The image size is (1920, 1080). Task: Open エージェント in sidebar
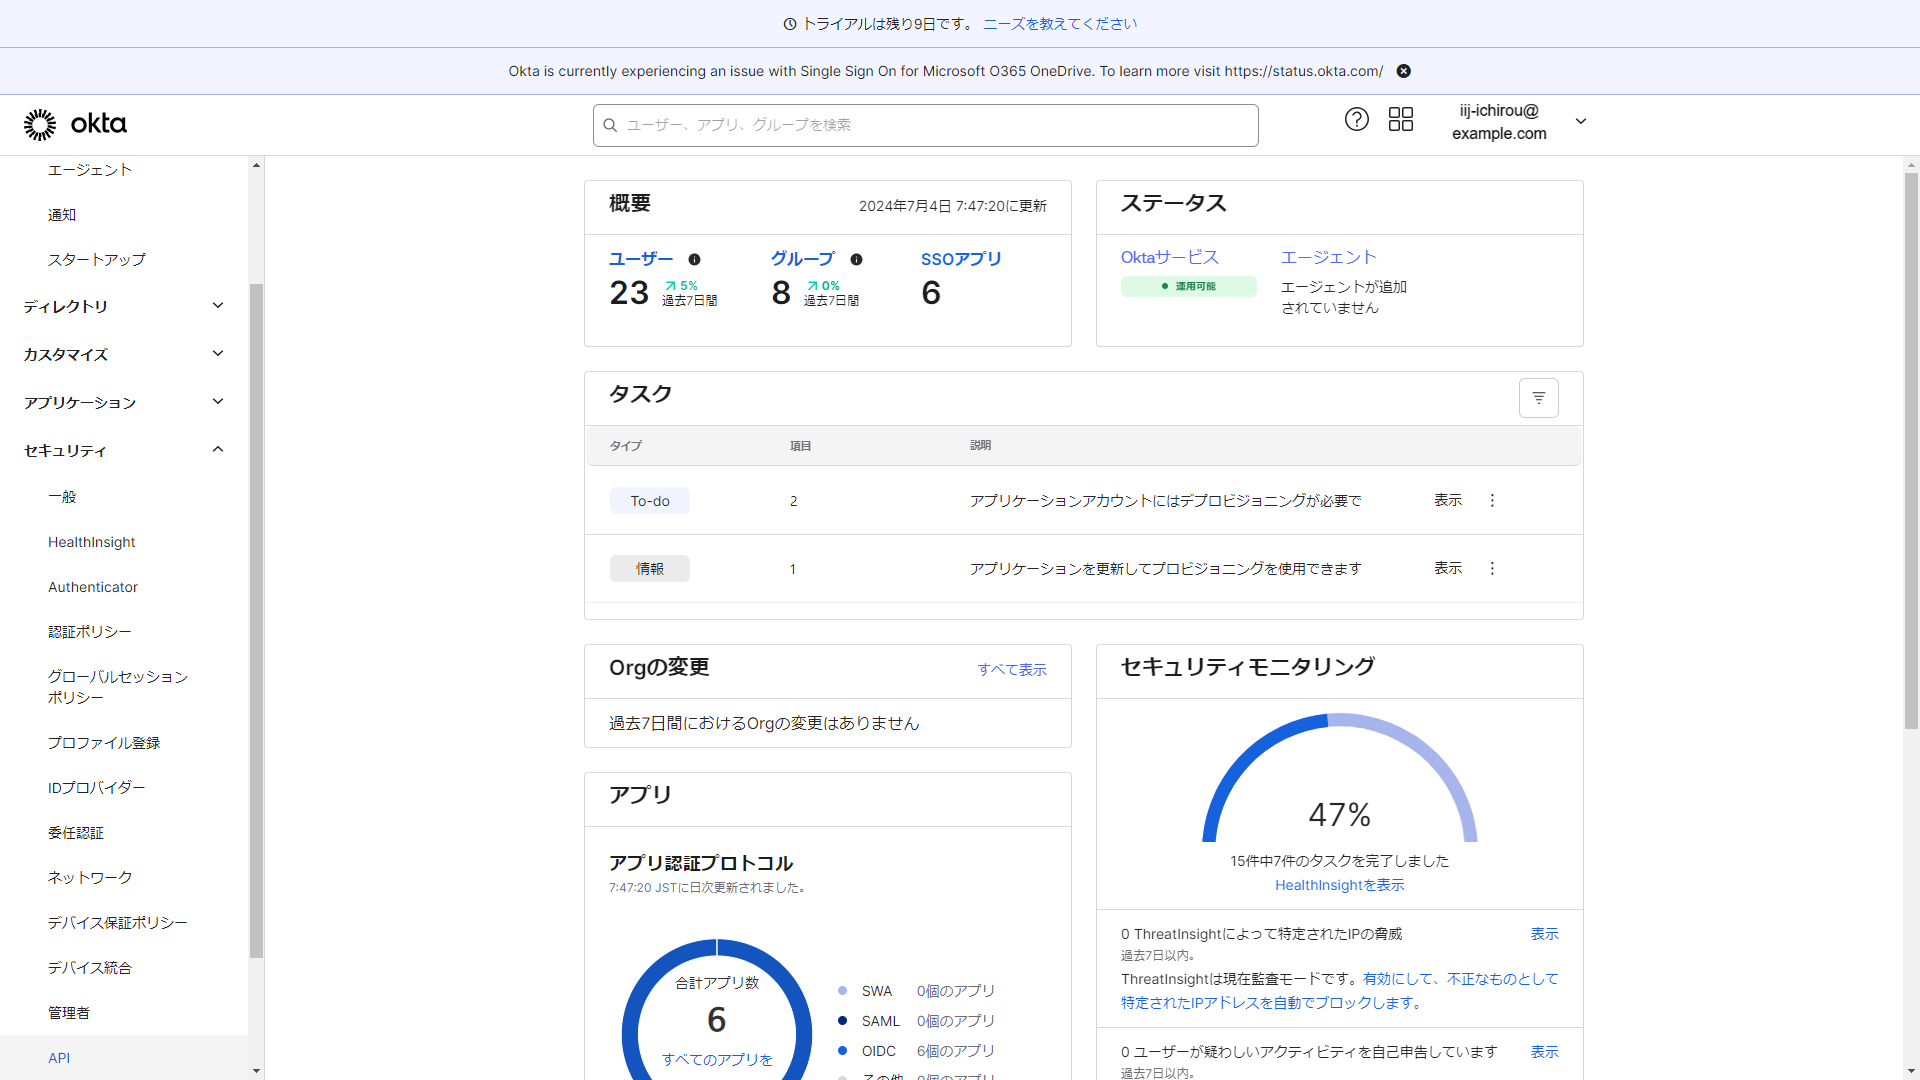(x=90, y=170)
